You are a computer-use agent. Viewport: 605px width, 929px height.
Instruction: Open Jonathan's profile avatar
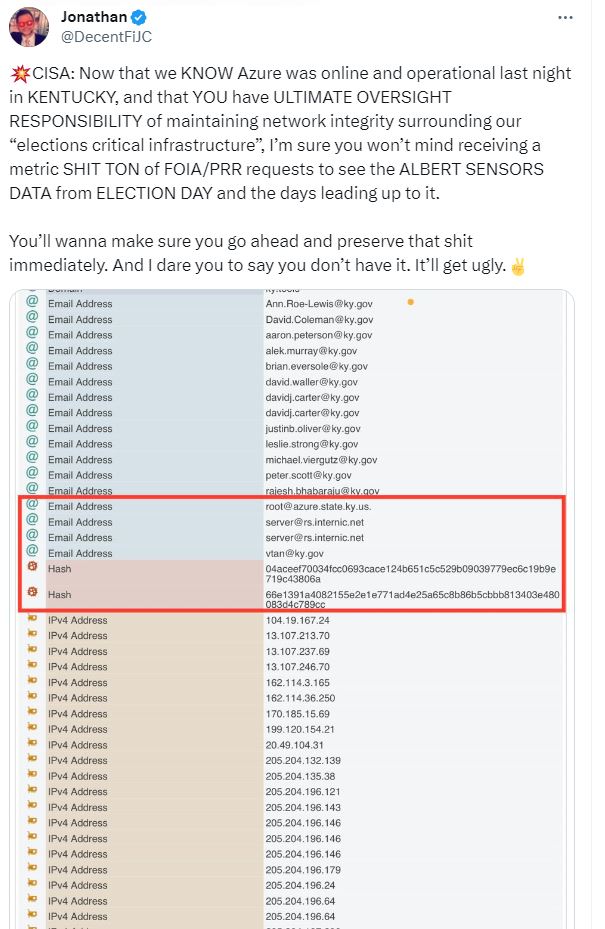(x=28, y=27)
